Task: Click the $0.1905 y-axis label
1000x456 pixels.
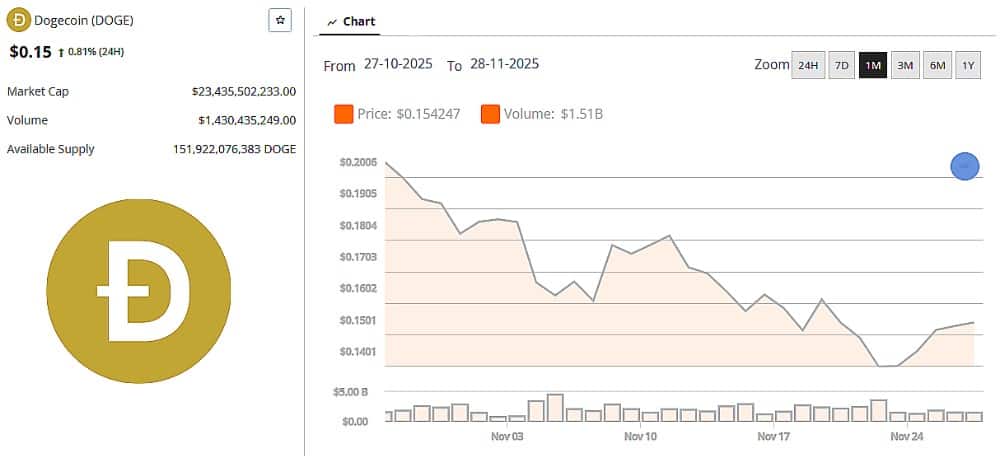Action: coord(358,194)
